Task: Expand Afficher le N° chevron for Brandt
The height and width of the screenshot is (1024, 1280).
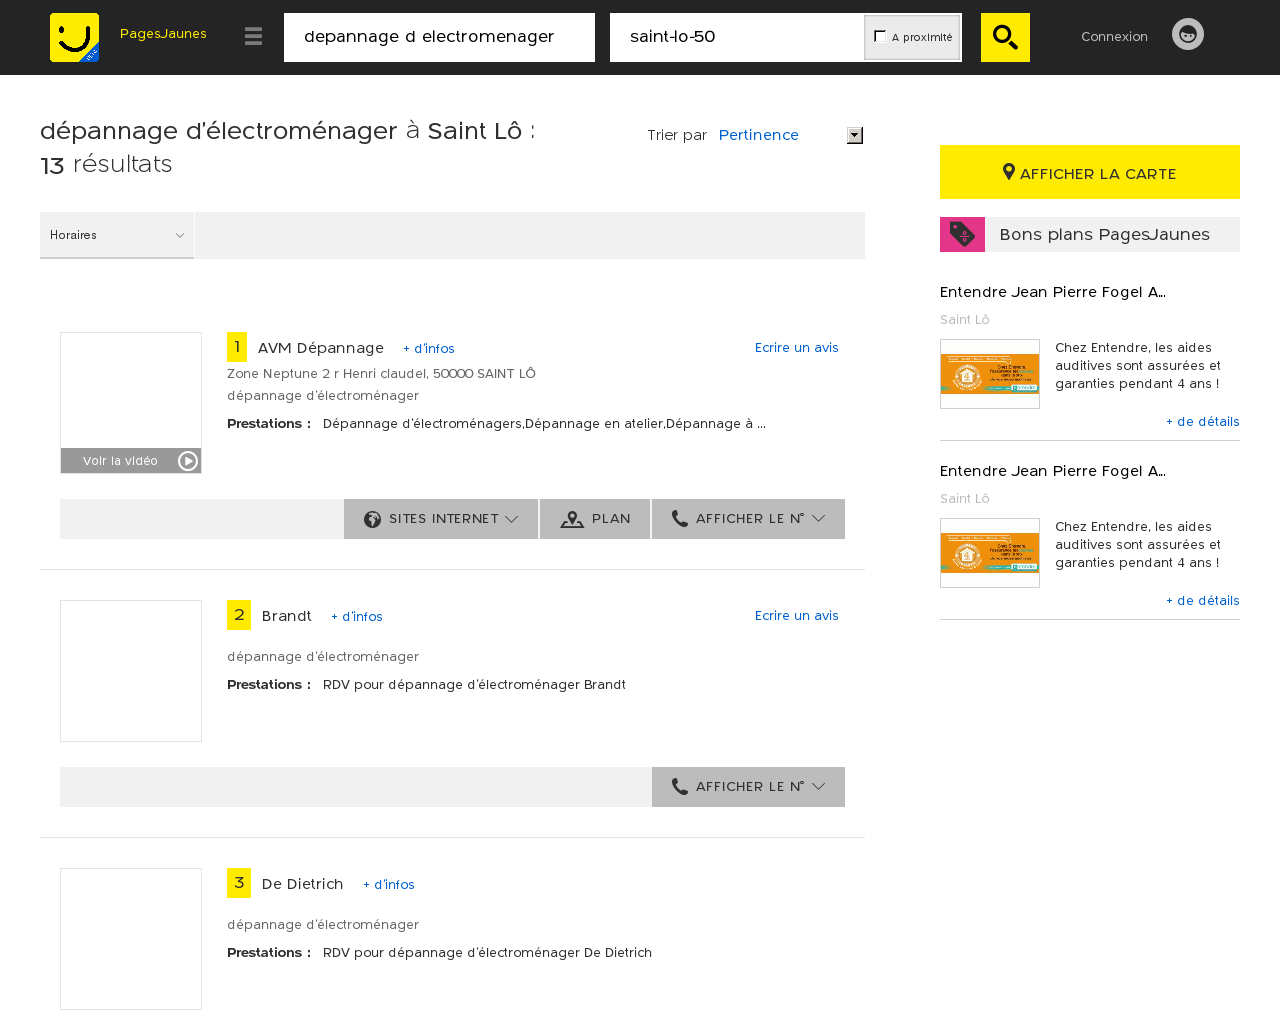Action: pyautogui.click(x=819, y=787)
